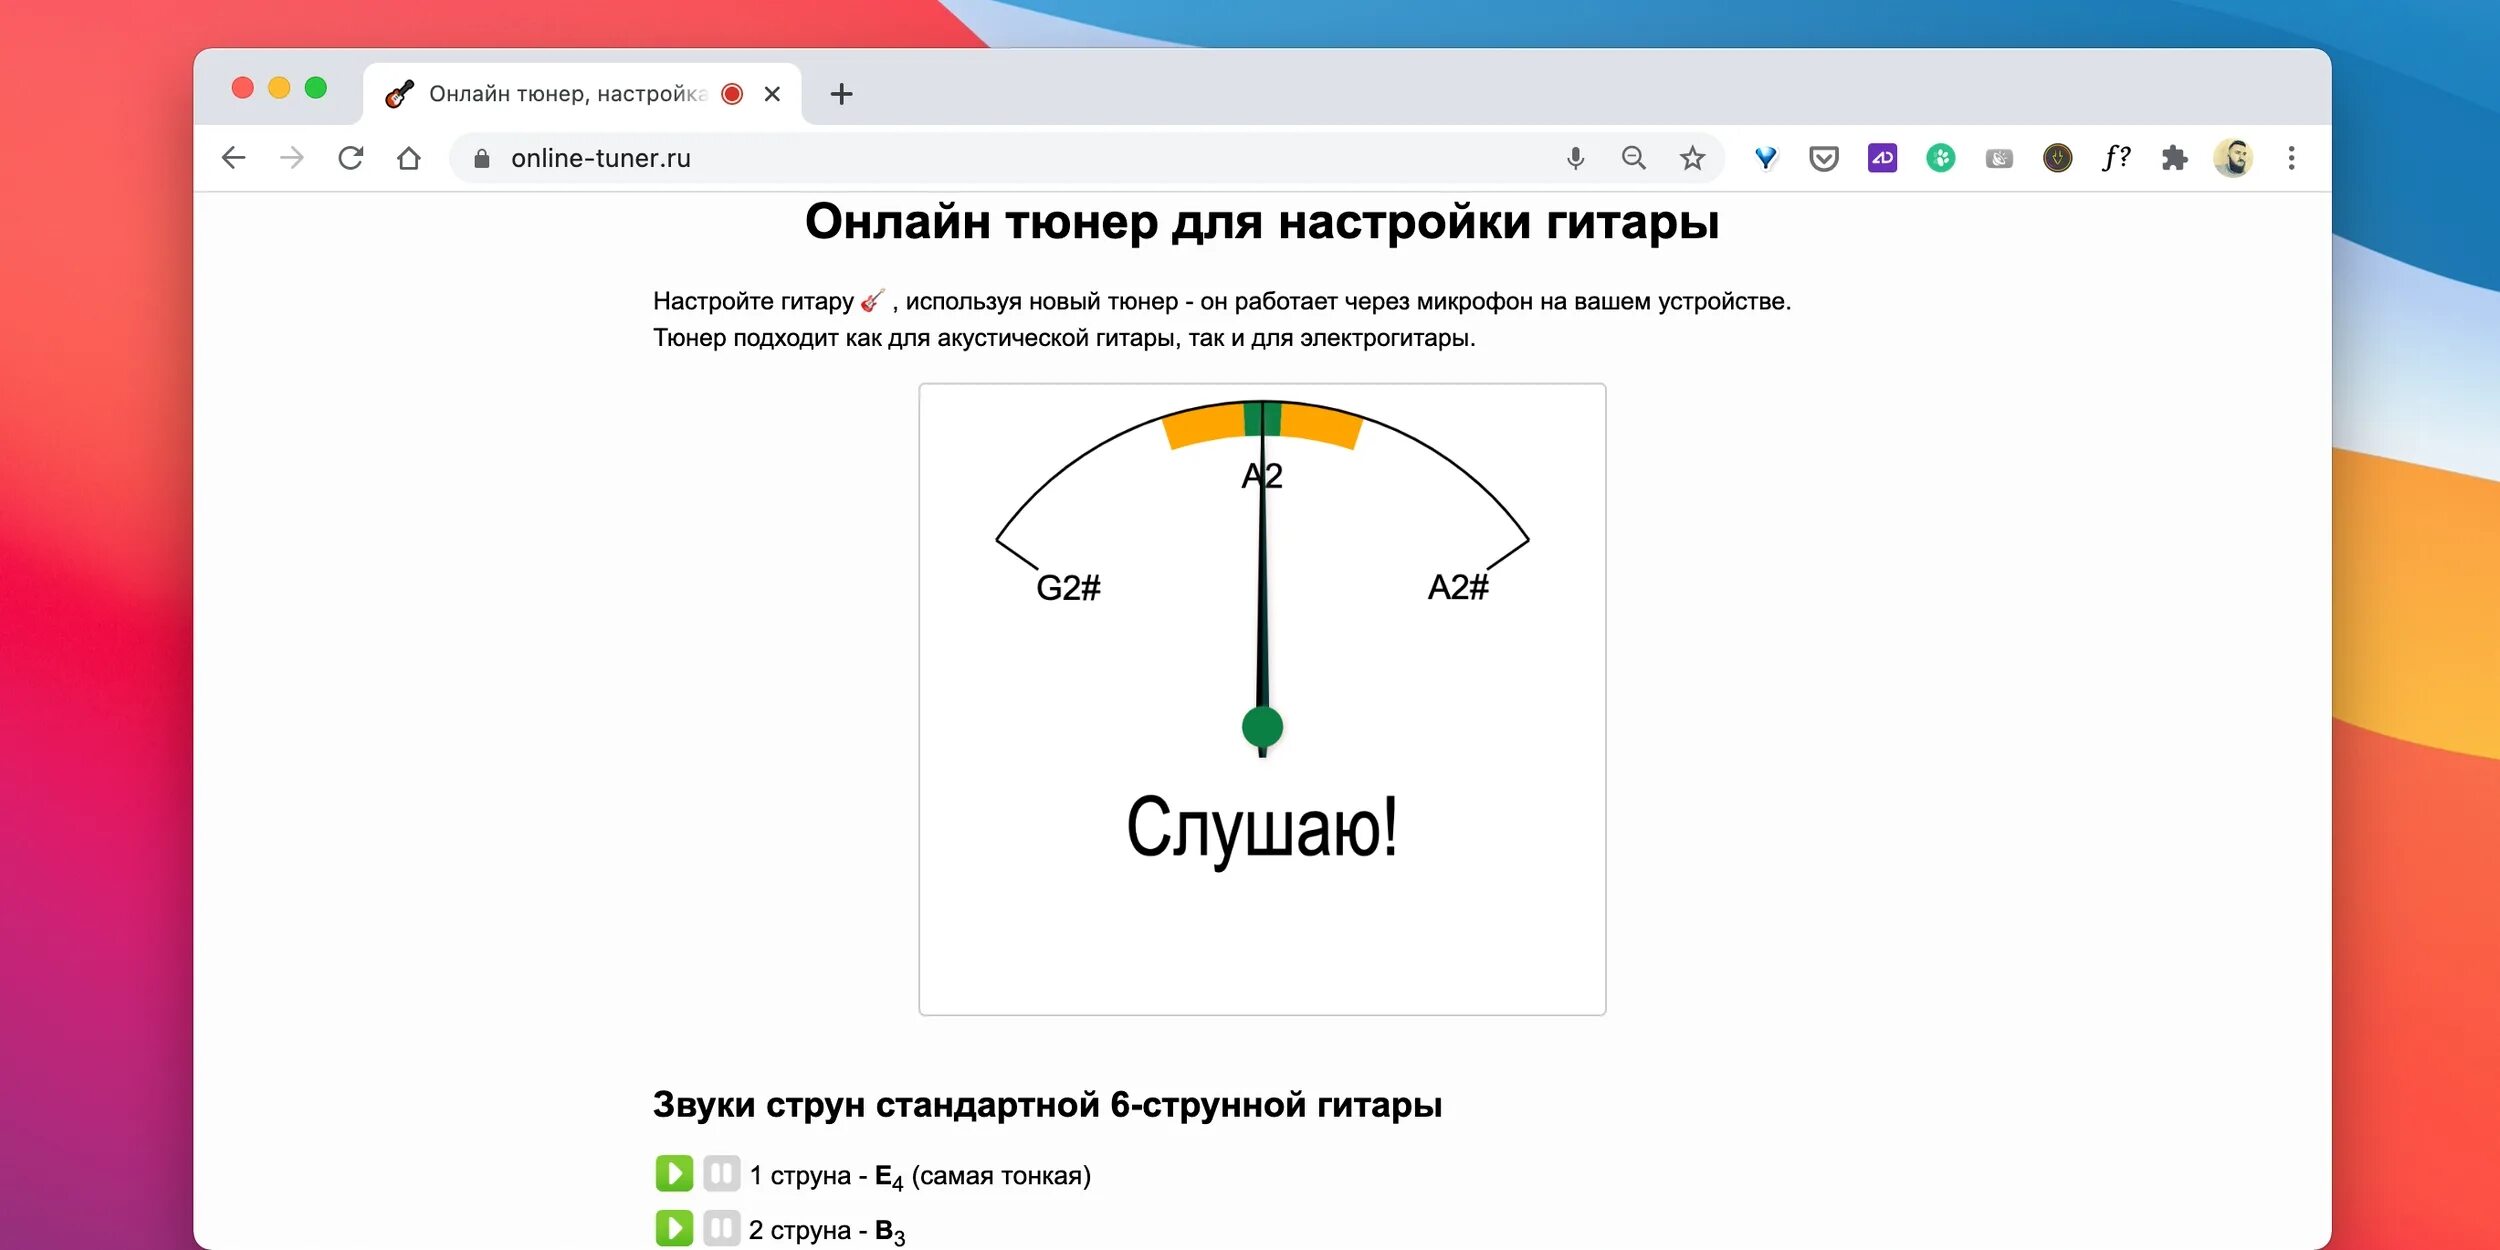2500x1250 pixels.
Task: Click the purple 4D extension icon
Action: tap(1882, 158)
